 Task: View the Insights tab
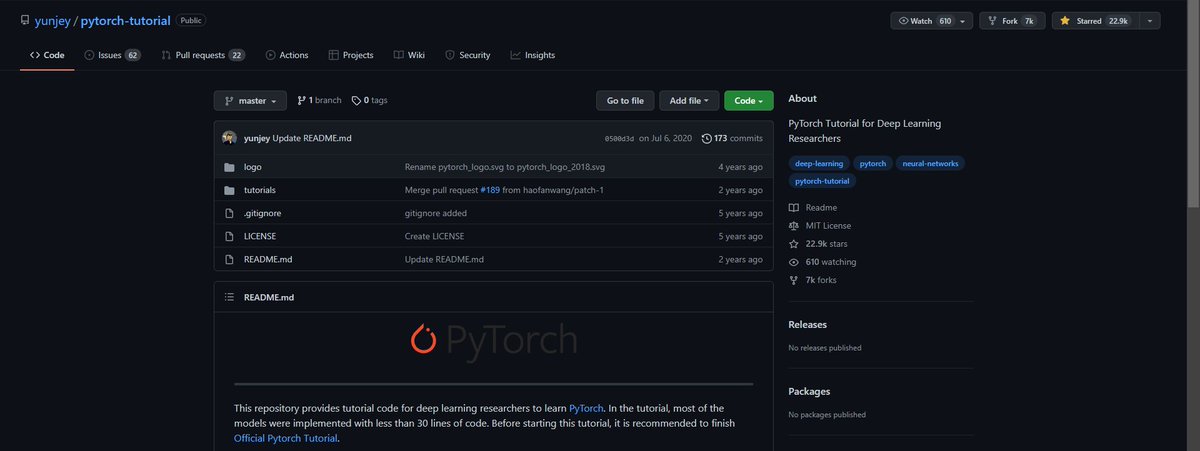click(532, 55)
